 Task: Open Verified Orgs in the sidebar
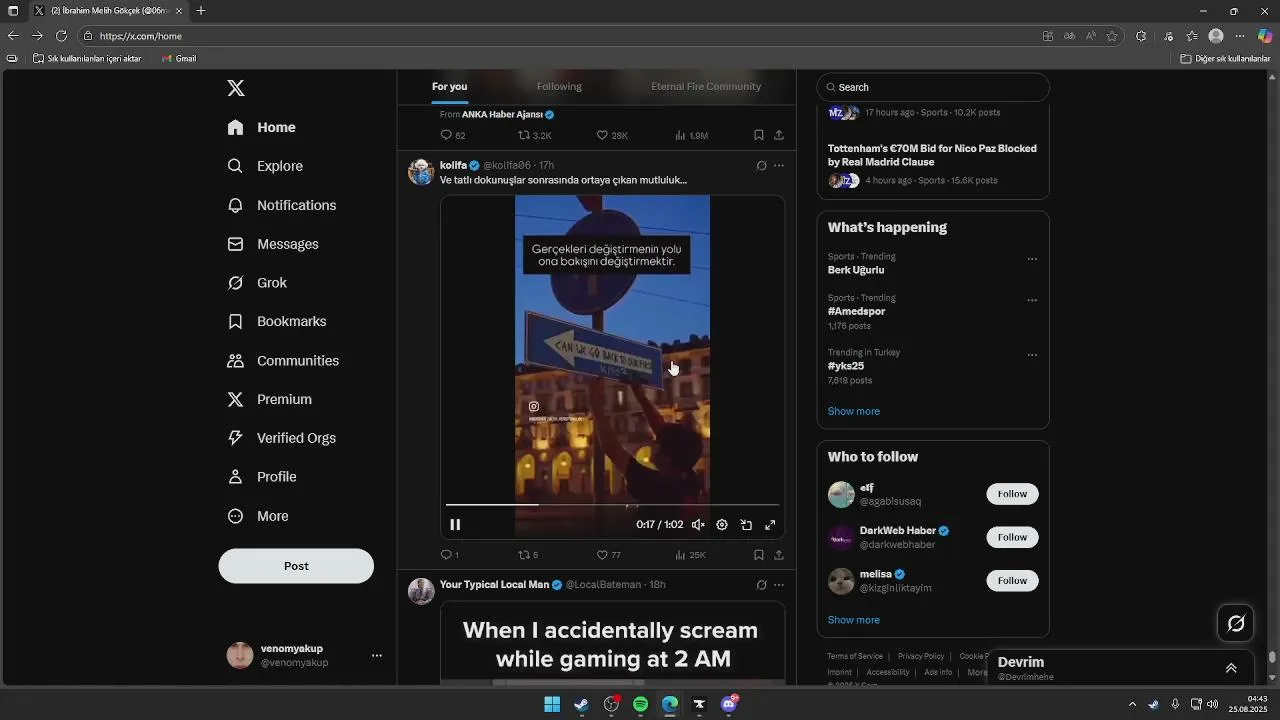click(x=281, y=438)
